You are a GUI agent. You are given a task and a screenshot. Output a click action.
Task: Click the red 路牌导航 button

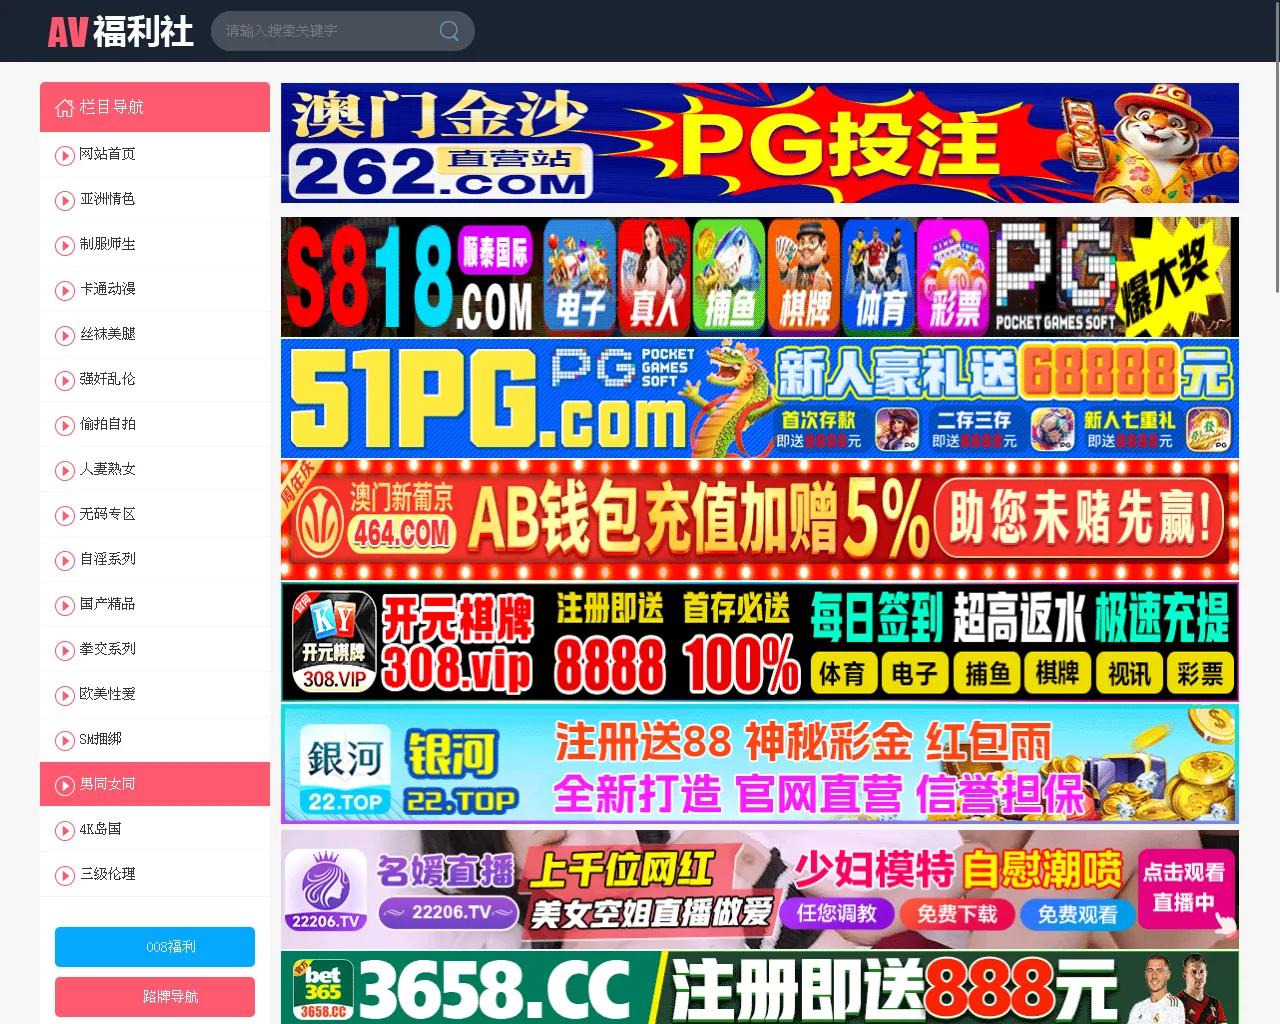coord(155,997)
